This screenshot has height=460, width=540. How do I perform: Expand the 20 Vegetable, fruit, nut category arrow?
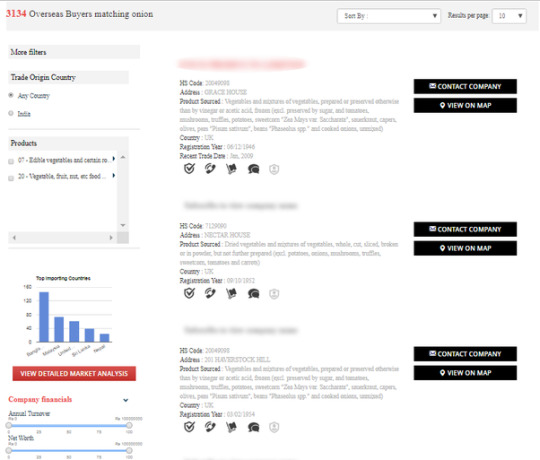[x=114, y=176]
